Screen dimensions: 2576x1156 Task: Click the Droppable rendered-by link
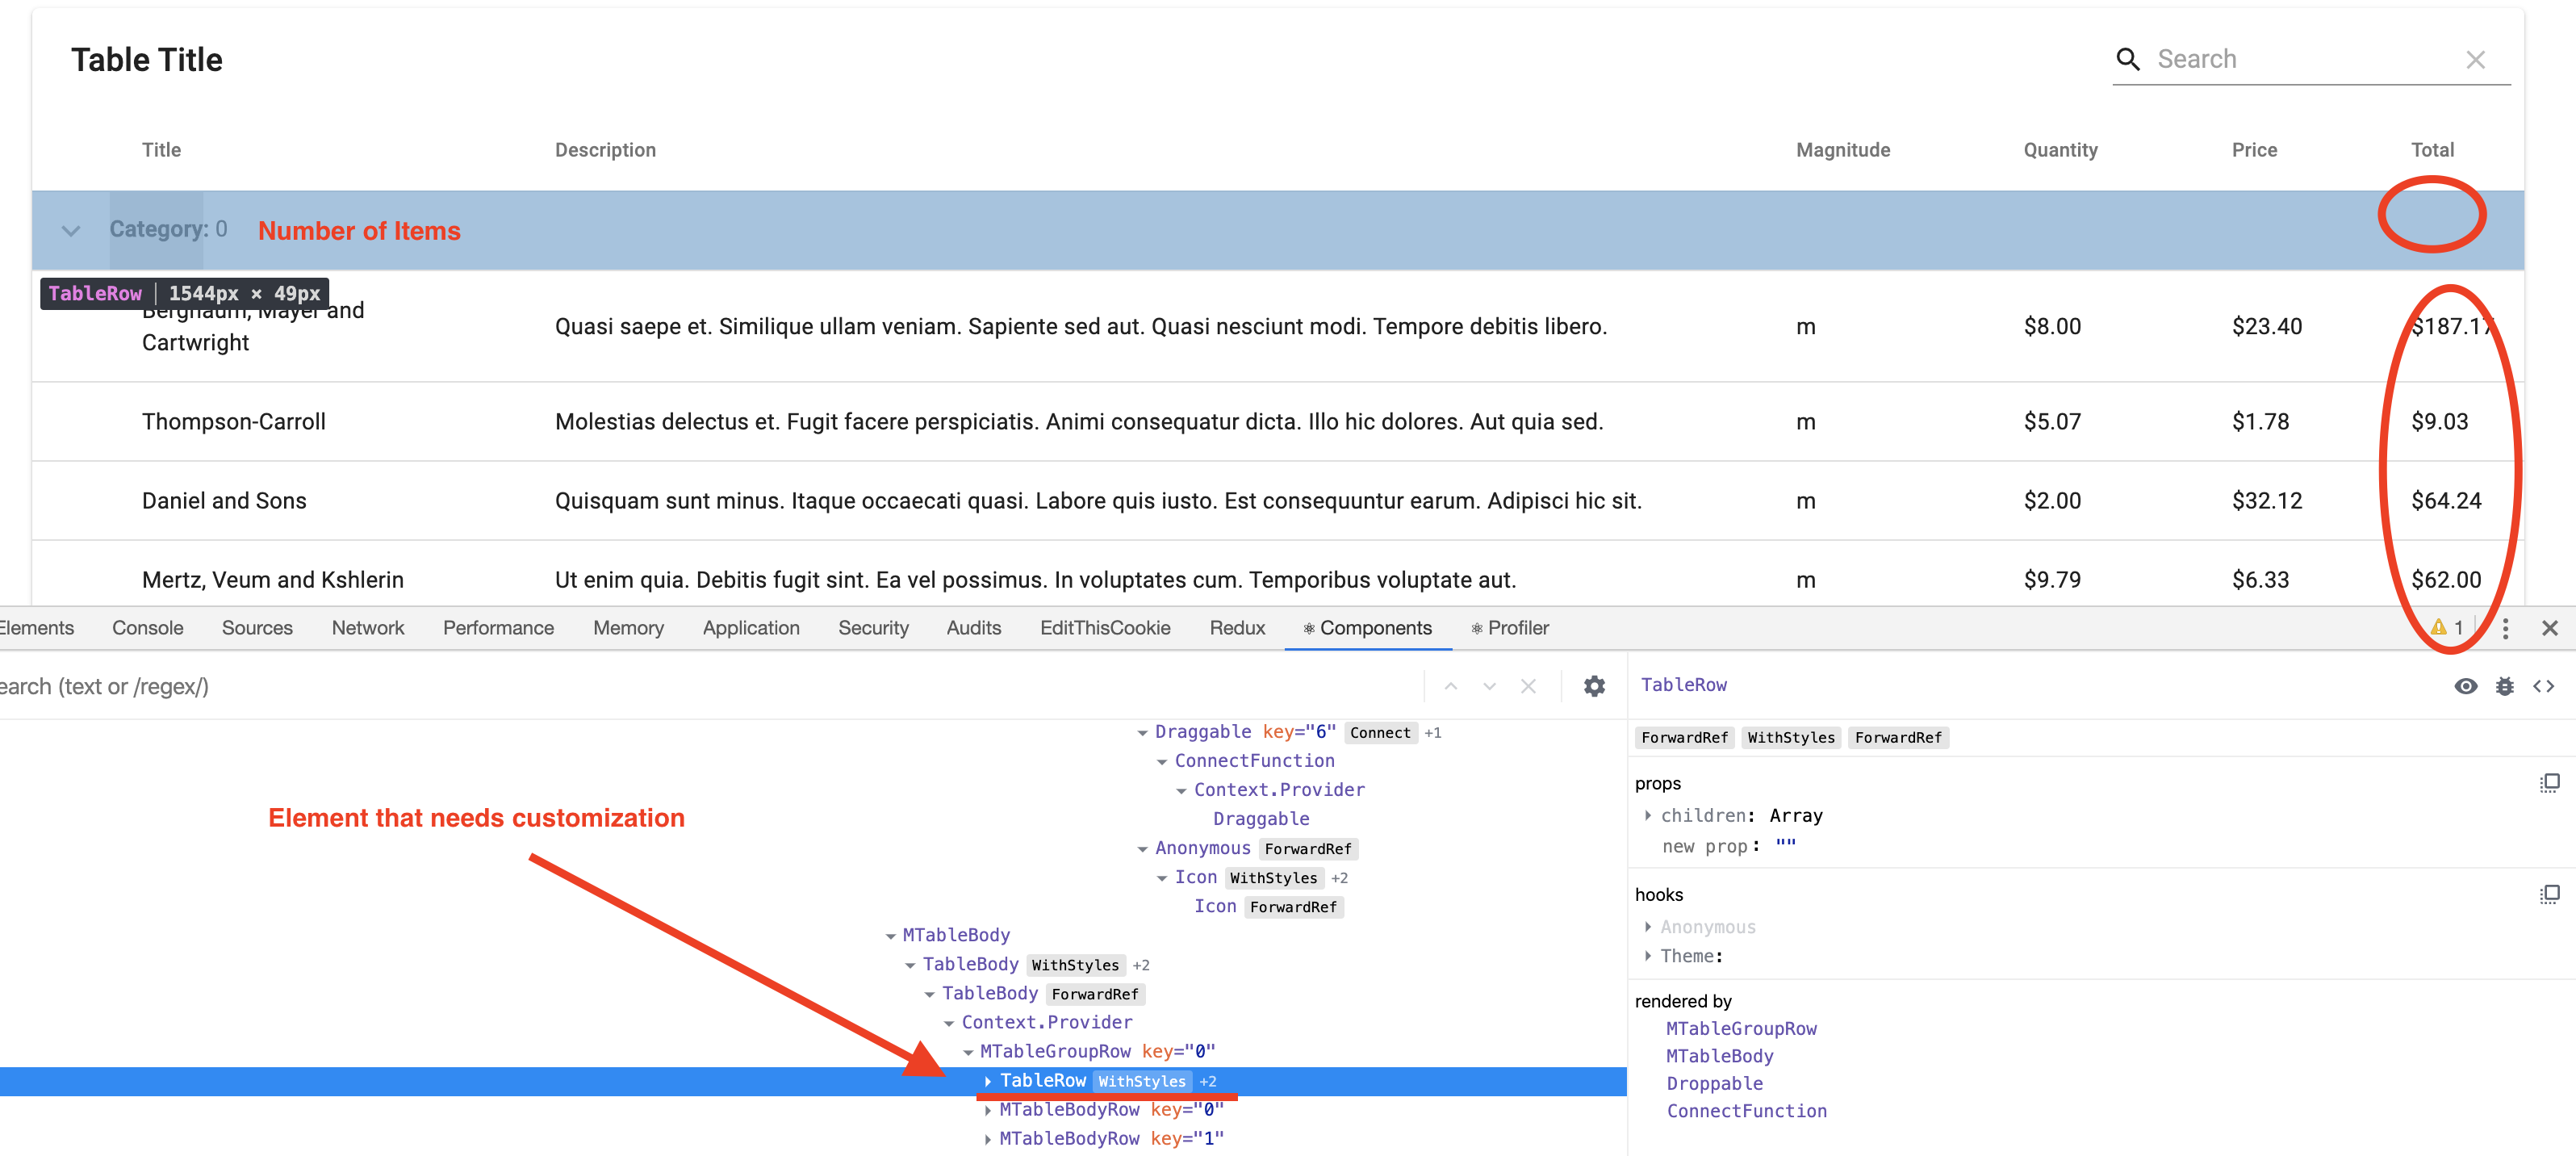[1714, 1083]
